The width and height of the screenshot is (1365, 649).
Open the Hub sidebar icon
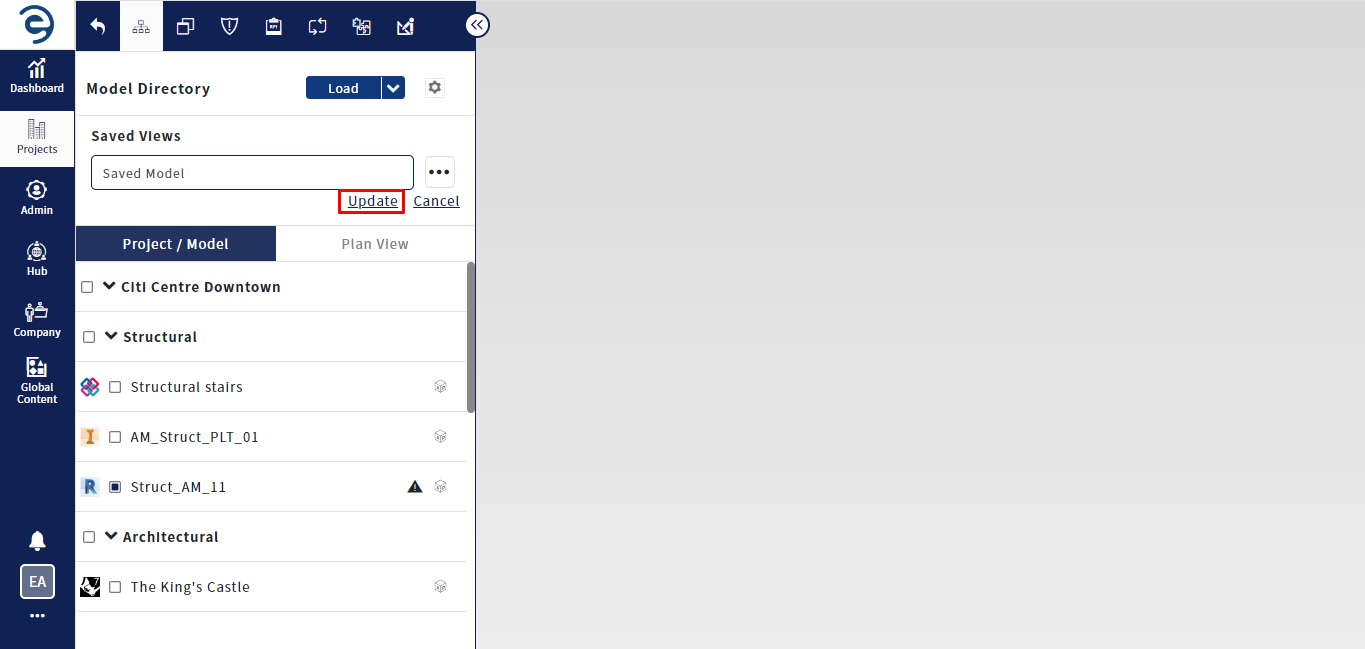pos(37,259)
